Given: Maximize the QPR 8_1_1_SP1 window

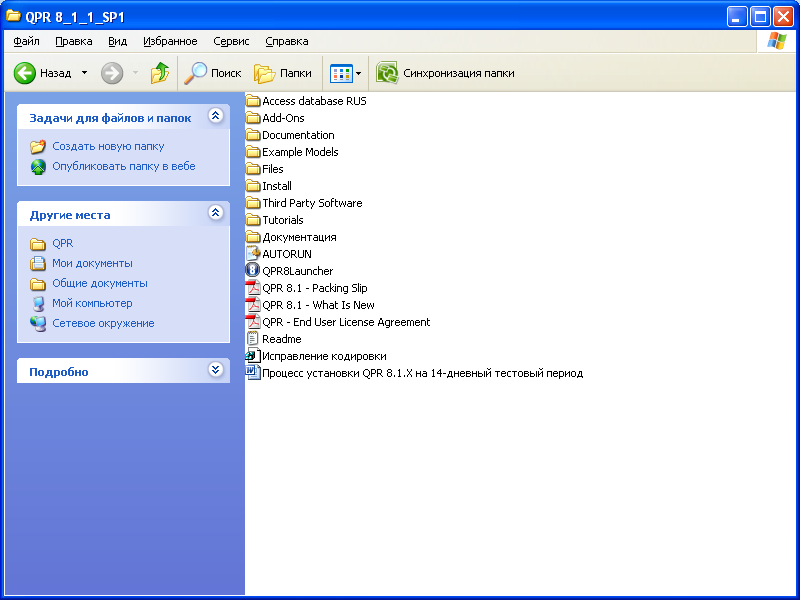Looking at the screenshot, I should (x=760, y=17).
